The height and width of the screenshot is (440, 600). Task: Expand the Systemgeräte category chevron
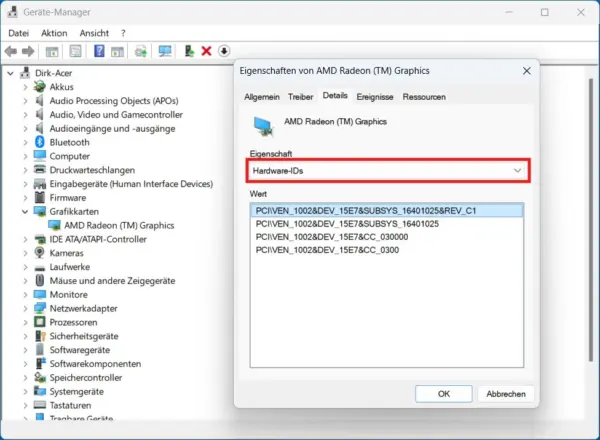tap(25, 391)
